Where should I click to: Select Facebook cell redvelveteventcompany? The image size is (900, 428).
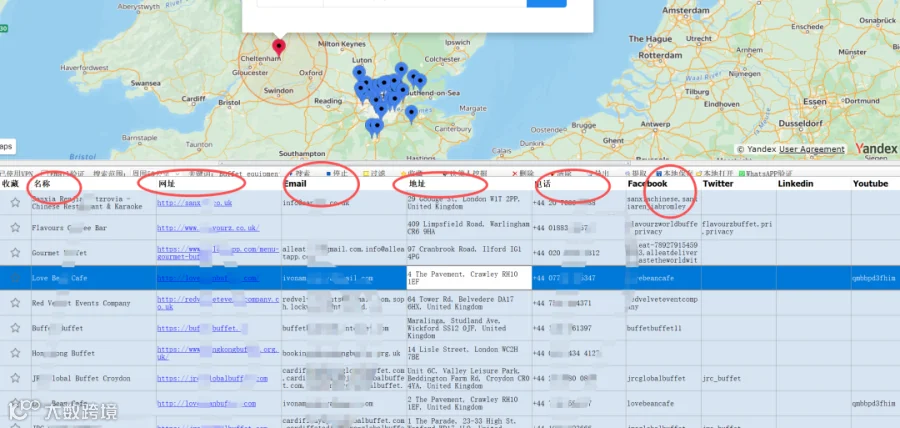pyautogui.click(x=663, y=303)
